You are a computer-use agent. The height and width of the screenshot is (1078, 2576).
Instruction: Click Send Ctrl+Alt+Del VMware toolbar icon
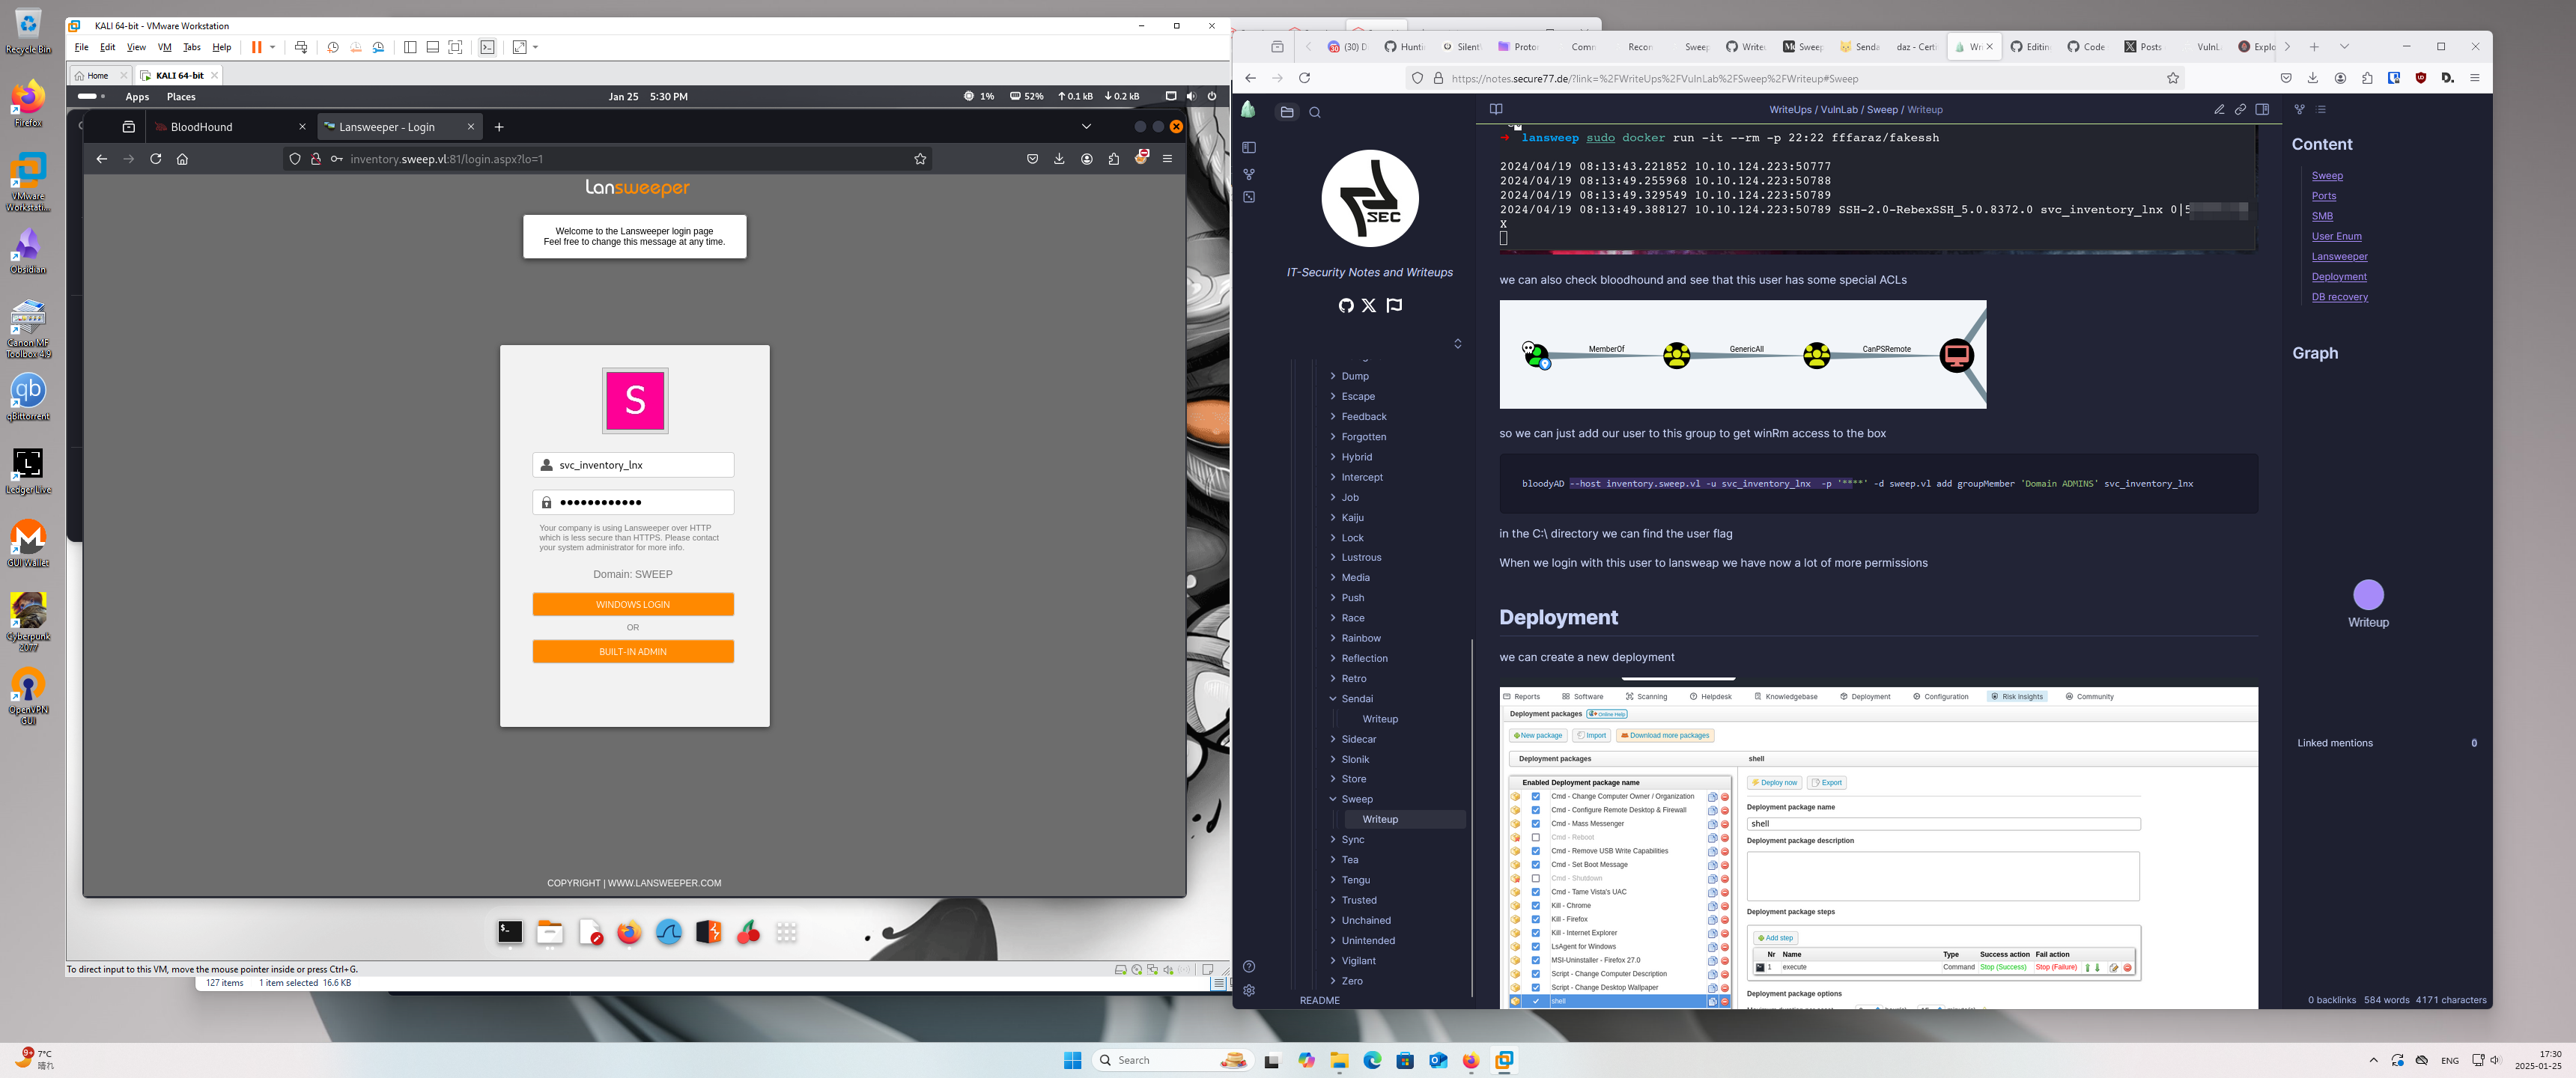(x=301, y=47)
